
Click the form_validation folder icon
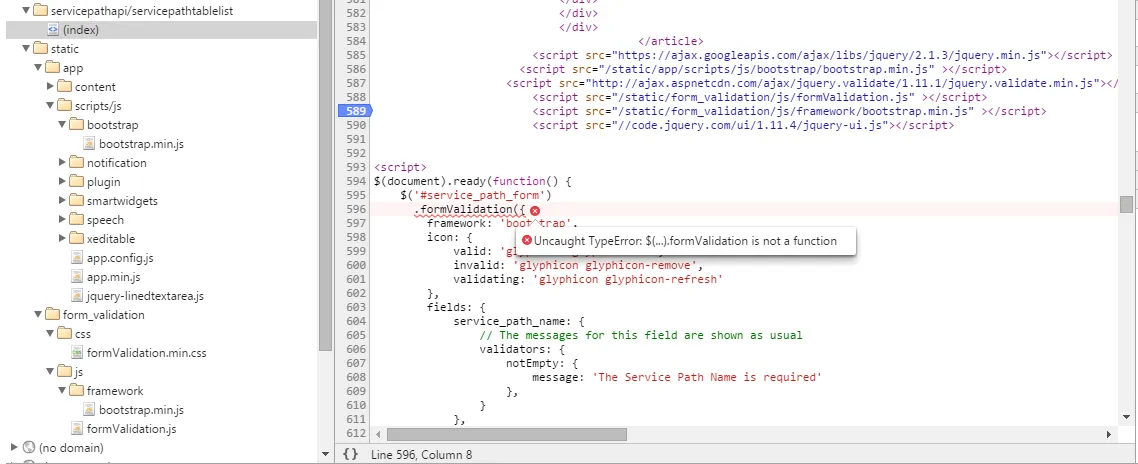click(52, 314)
